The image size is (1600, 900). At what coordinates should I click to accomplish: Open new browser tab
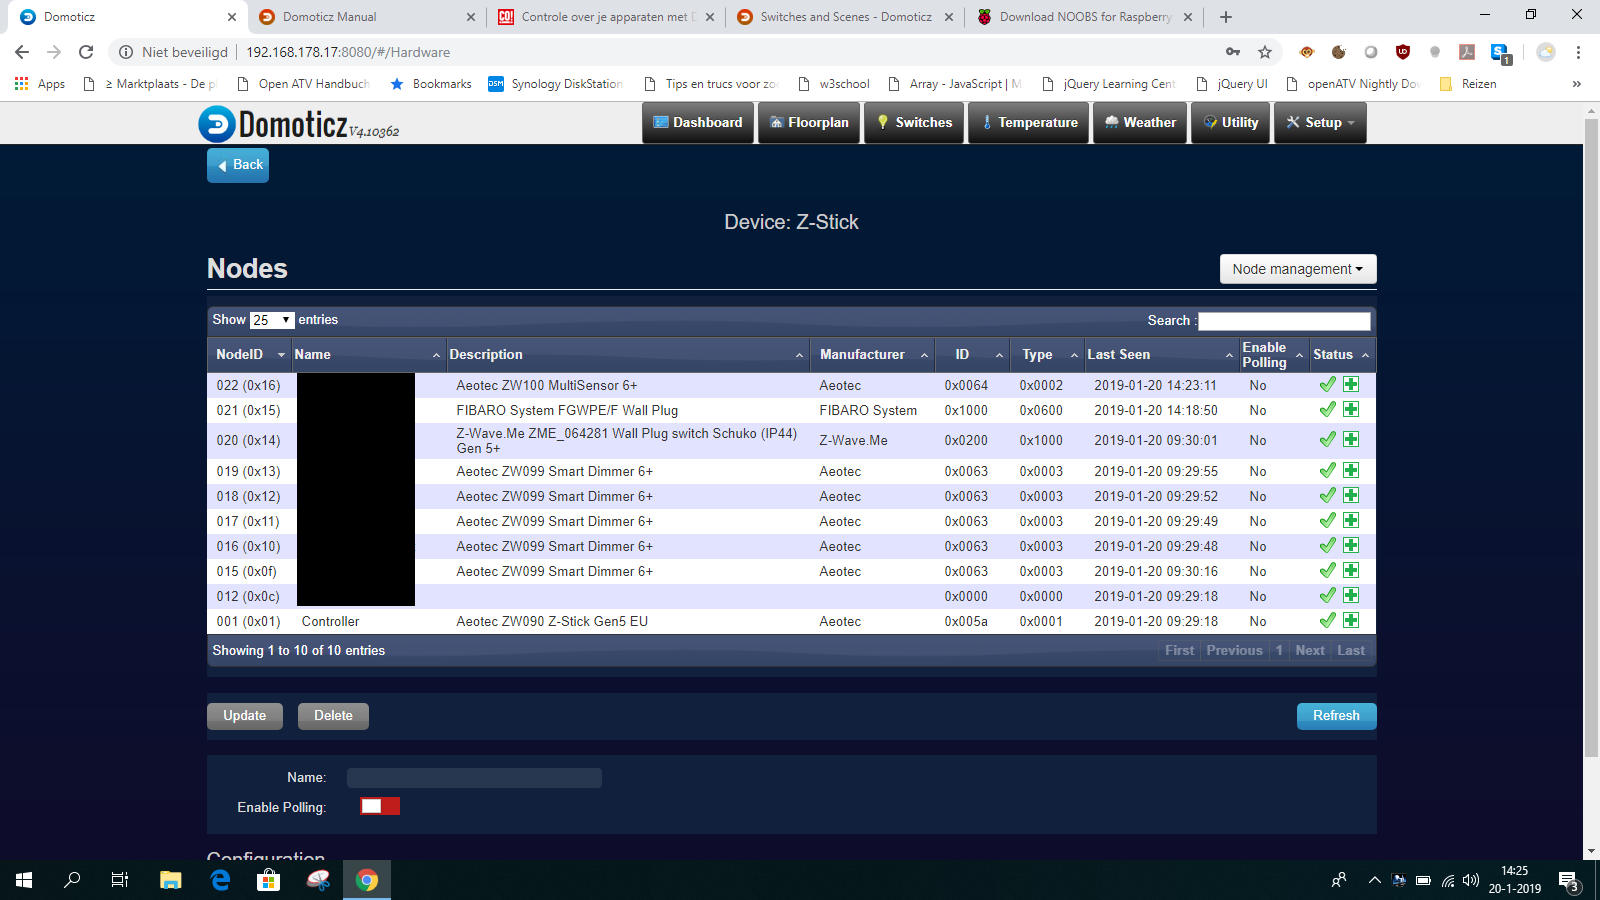[x=1226, y=17]
